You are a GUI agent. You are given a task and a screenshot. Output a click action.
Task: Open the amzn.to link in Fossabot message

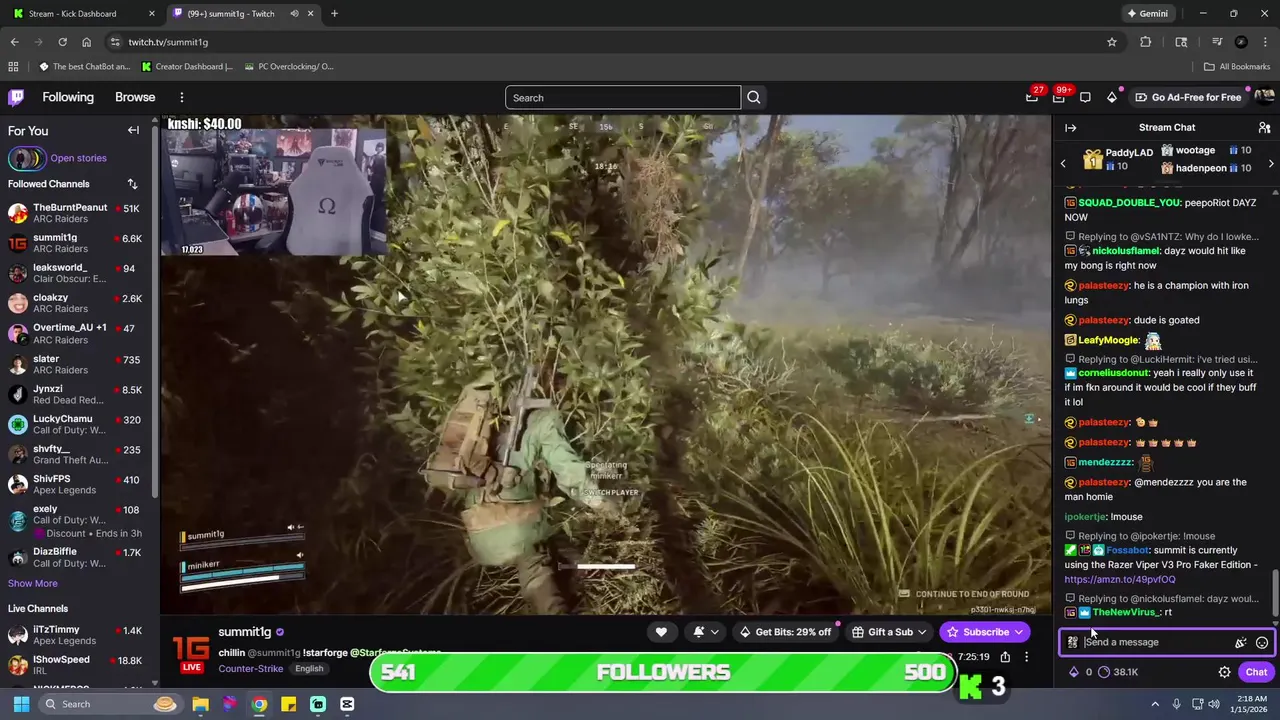pos(1120,579)
